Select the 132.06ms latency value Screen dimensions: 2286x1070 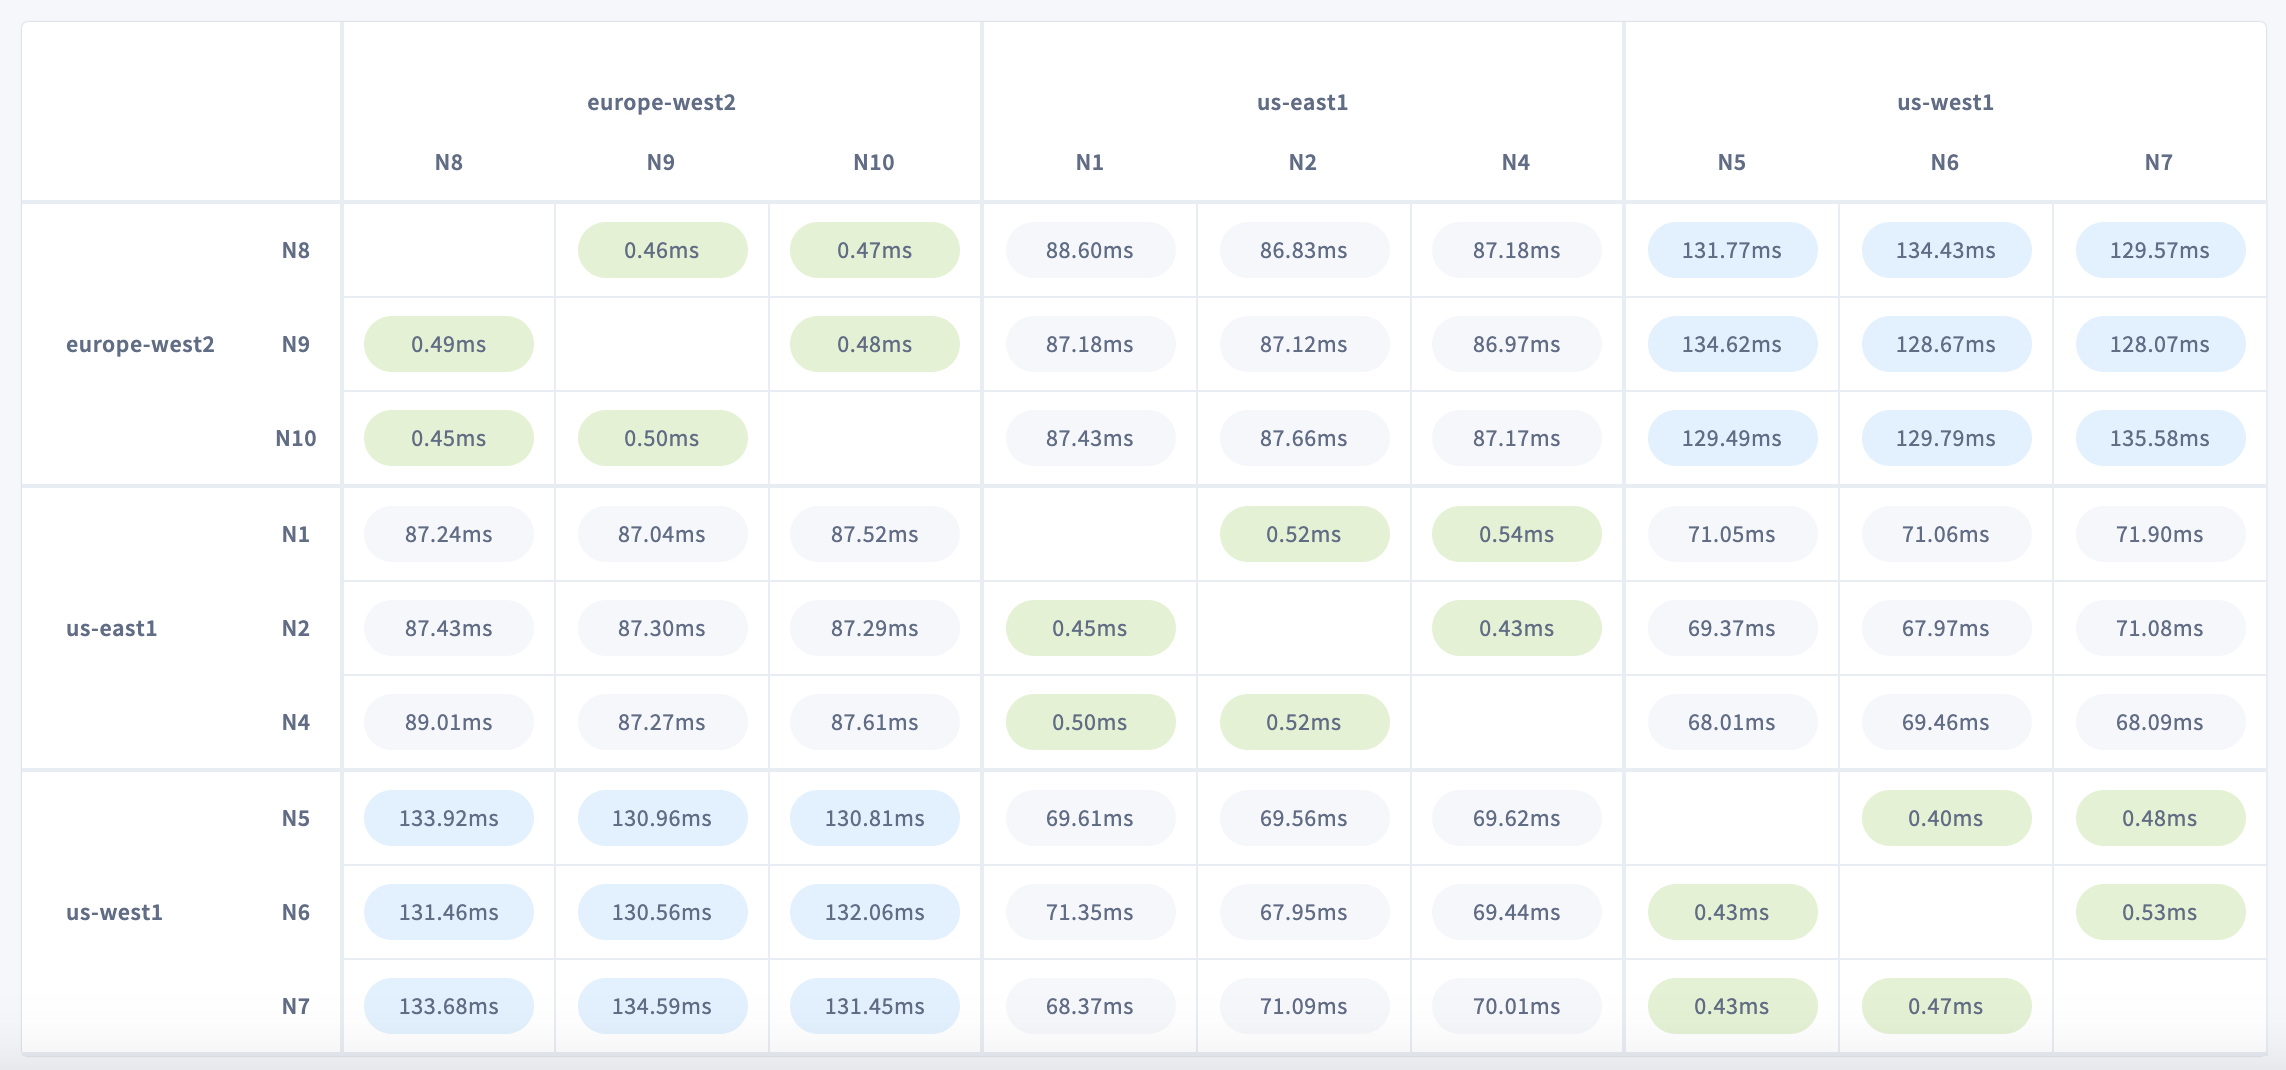point(874,912)
